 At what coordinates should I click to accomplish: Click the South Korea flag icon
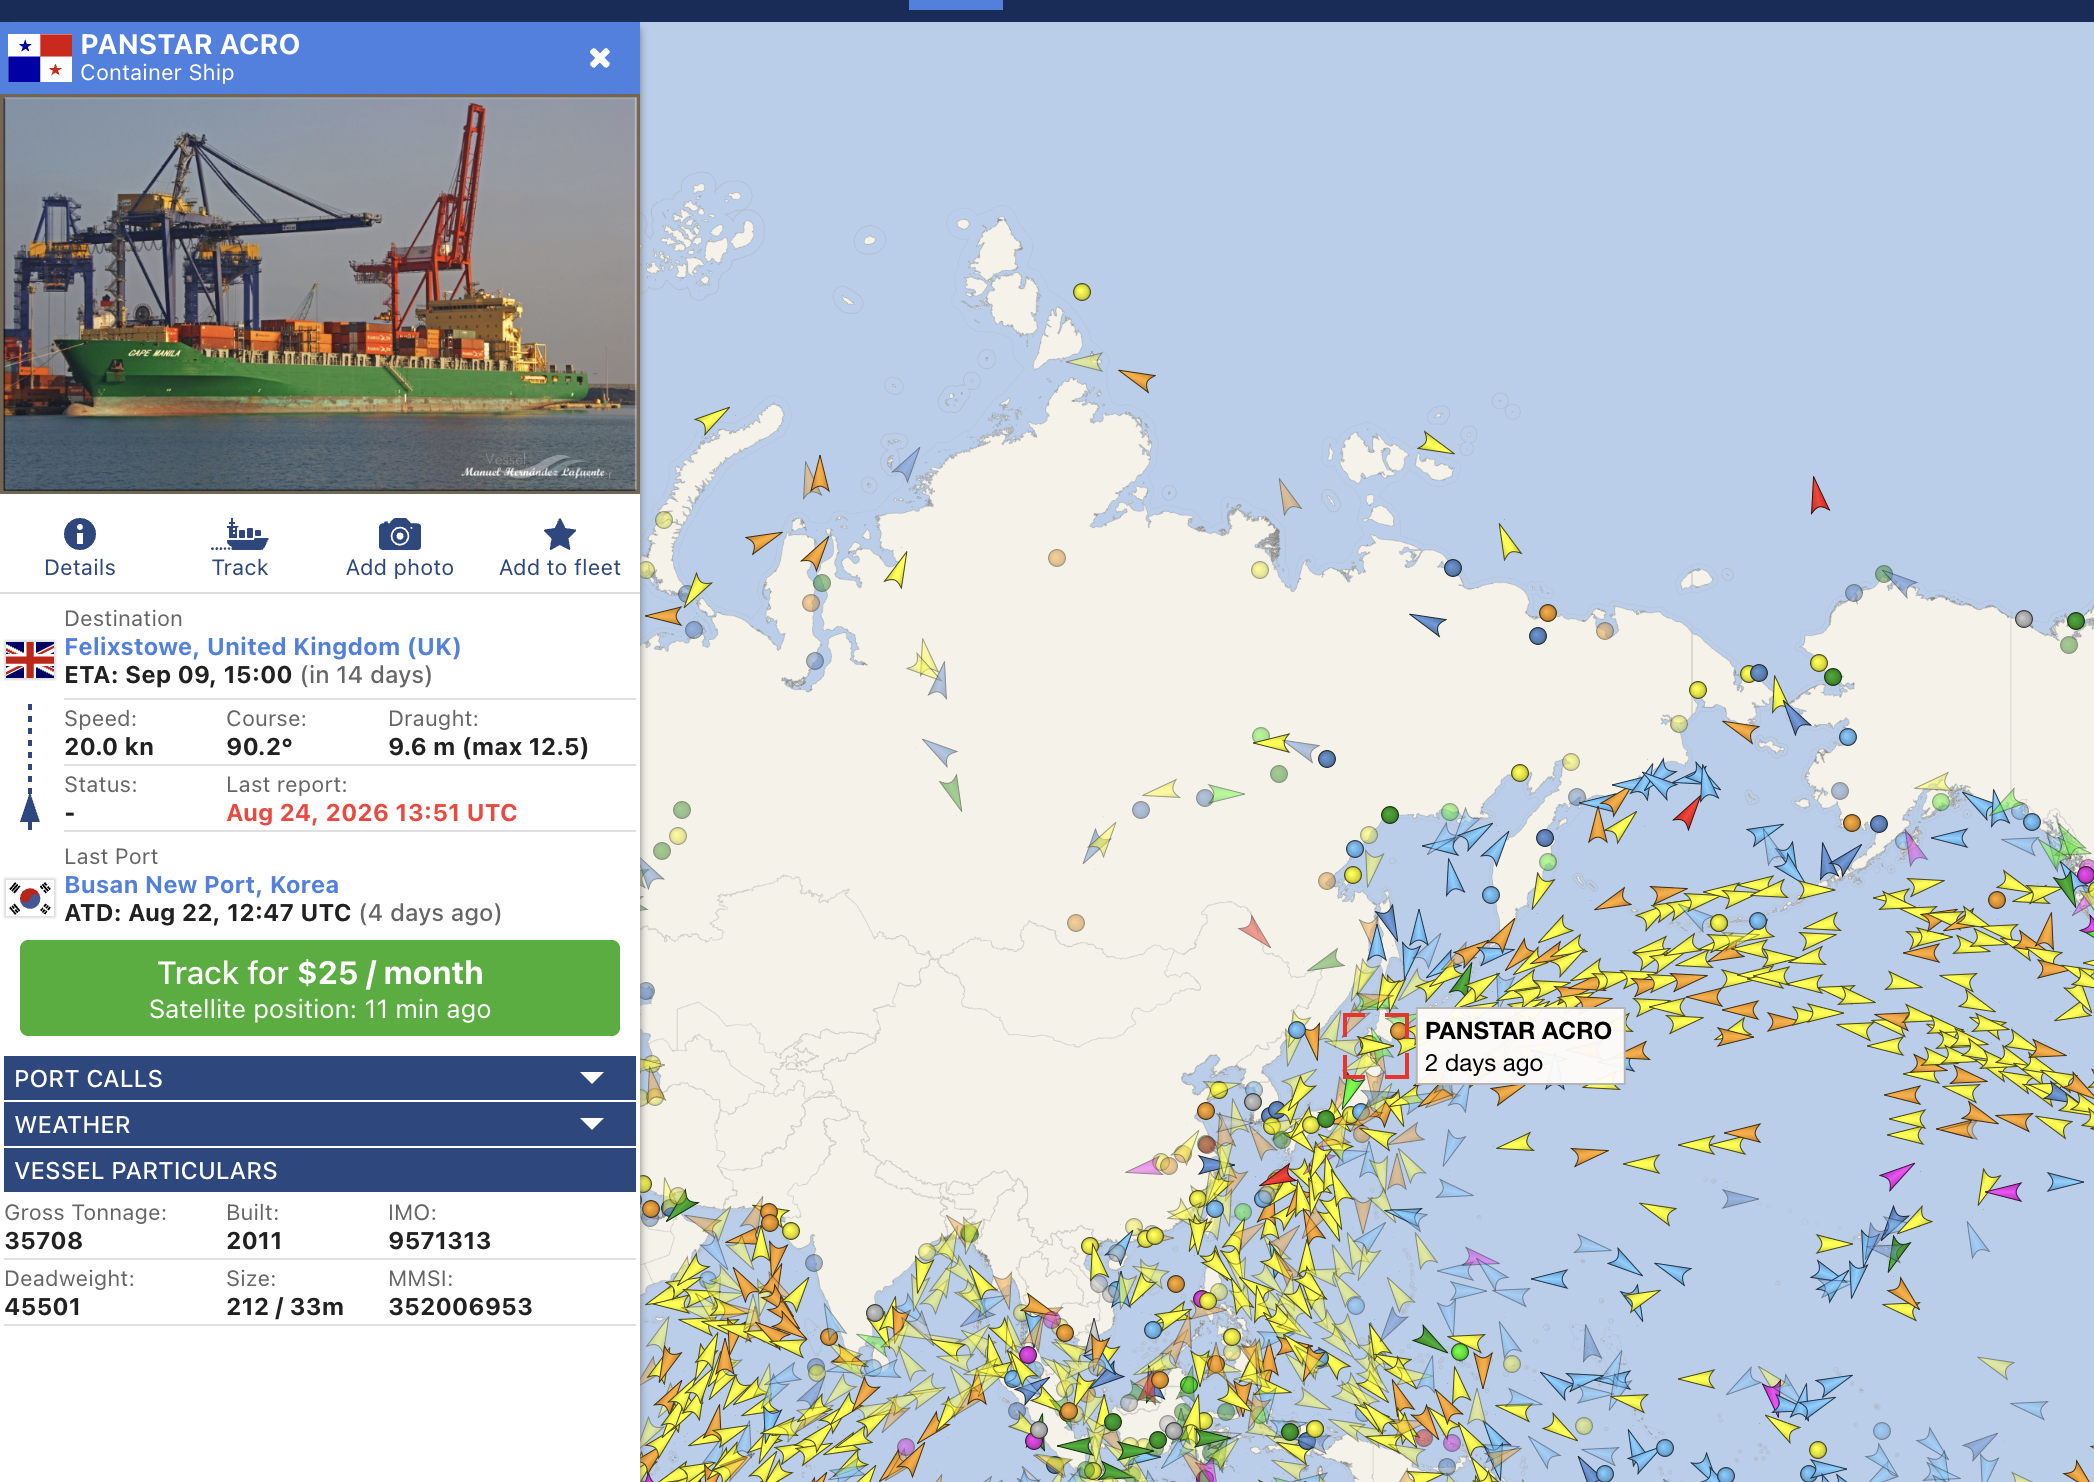30,898
